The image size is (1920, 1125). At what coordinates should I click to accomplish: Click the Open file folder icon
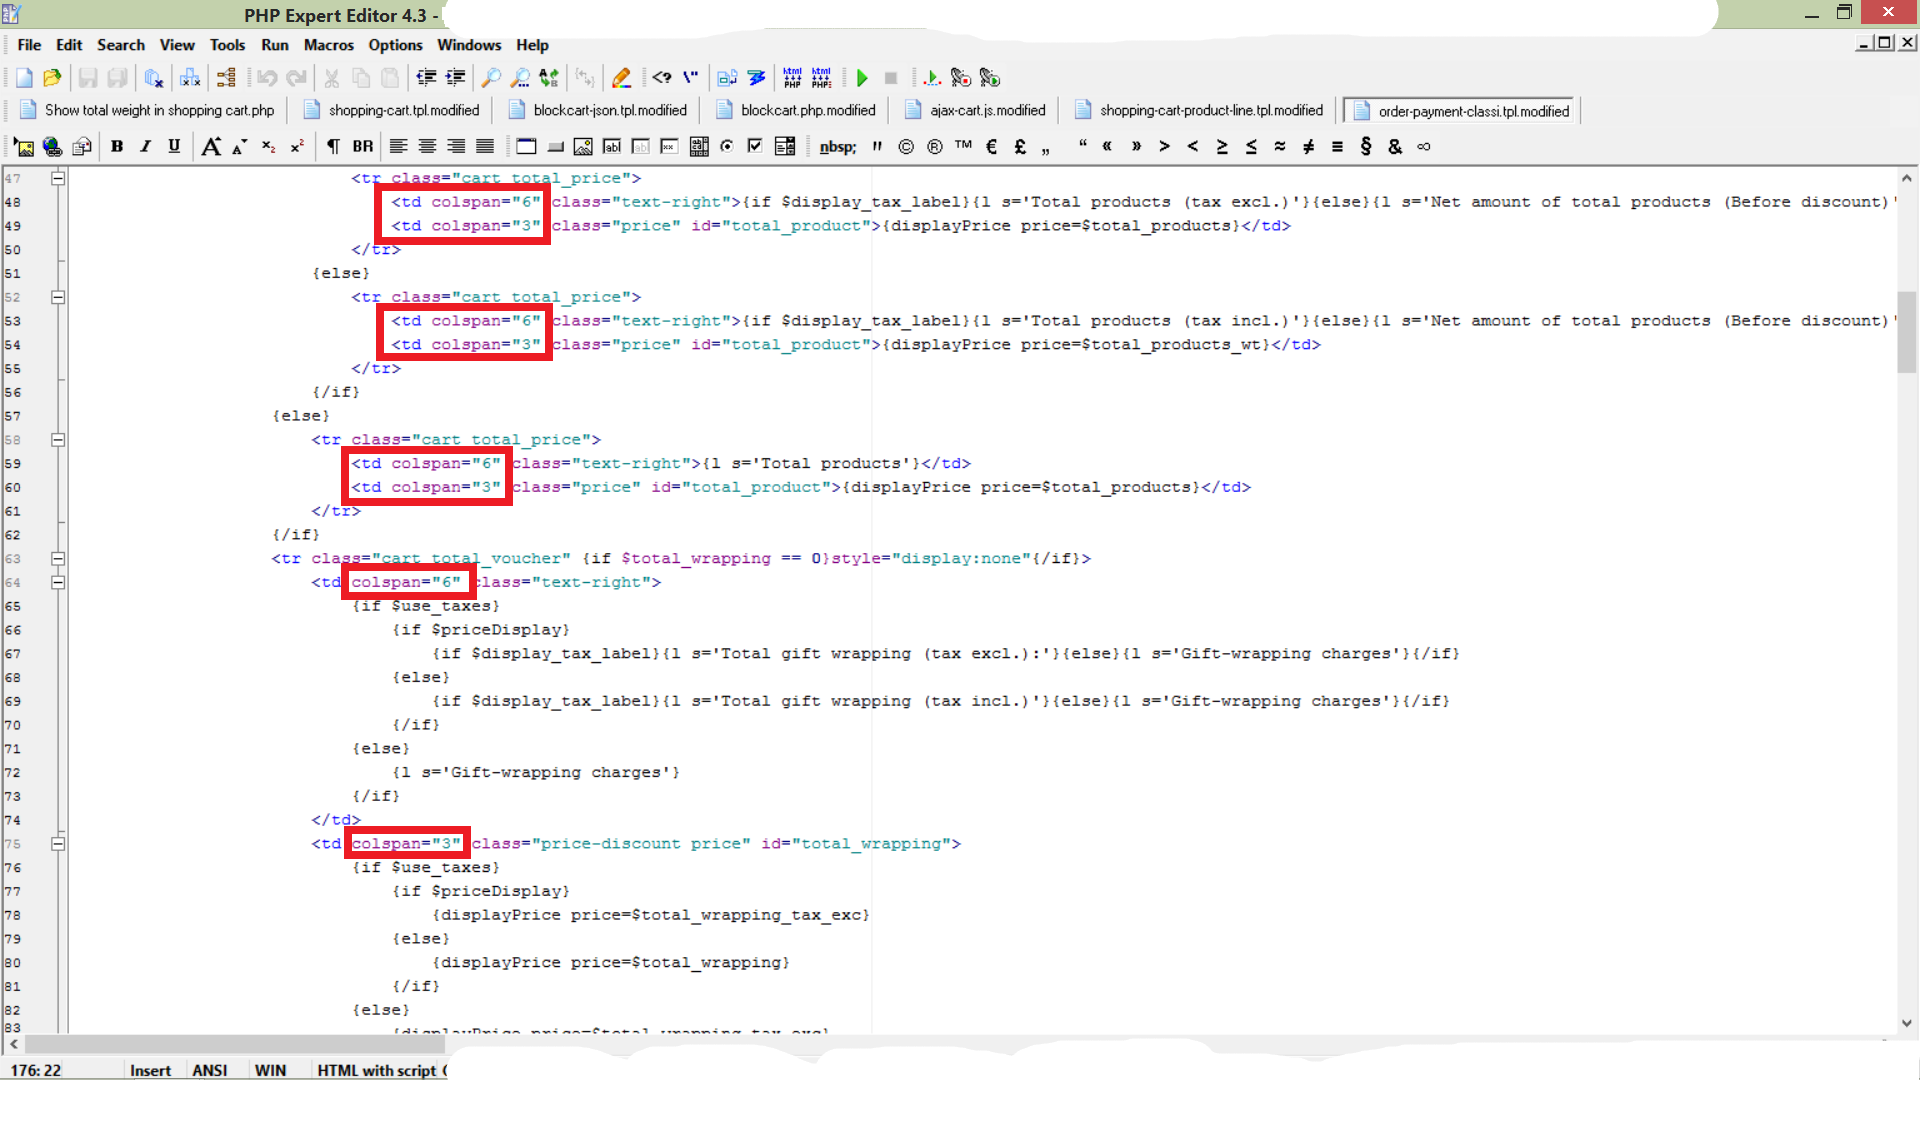pos(53,78)
